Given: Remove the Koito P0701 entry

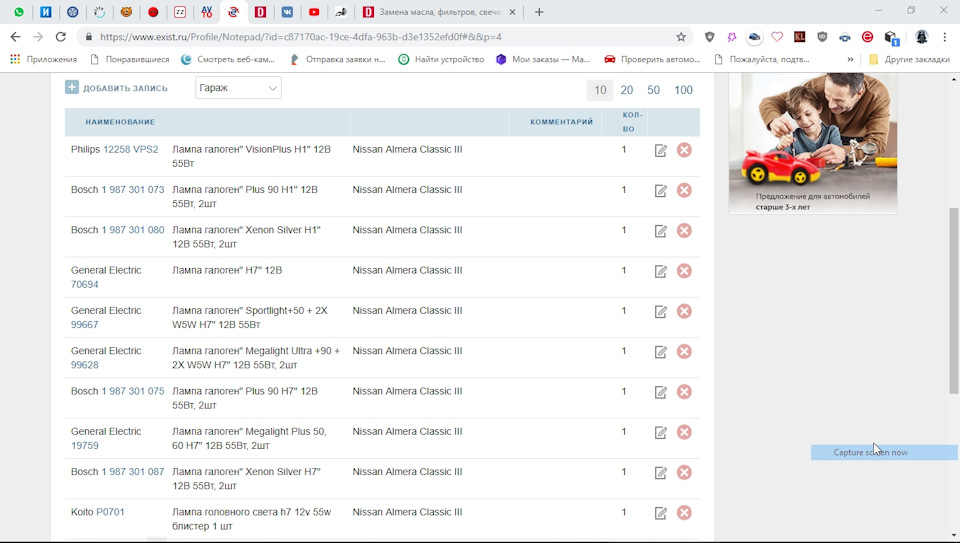Looking at the screenshot, I should [684, 513].
